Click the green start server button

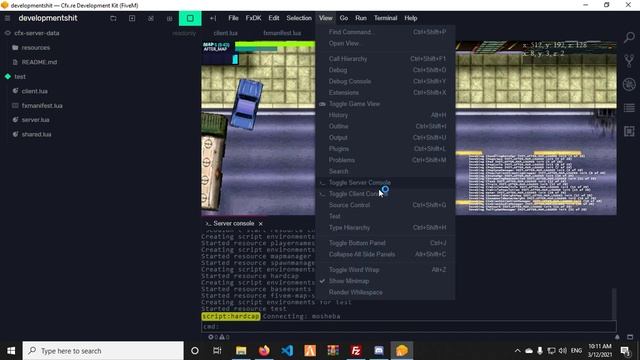tap(190, 18)
